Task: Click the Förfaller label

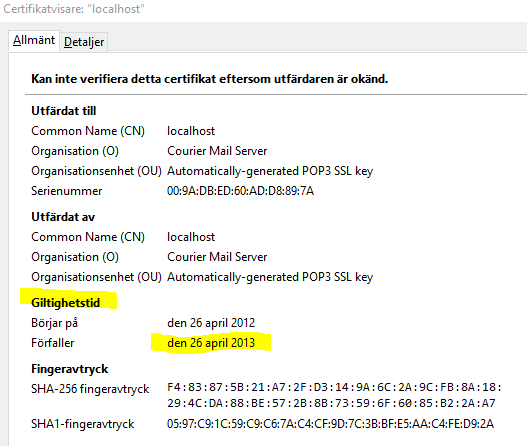Action: pos(52,343)
